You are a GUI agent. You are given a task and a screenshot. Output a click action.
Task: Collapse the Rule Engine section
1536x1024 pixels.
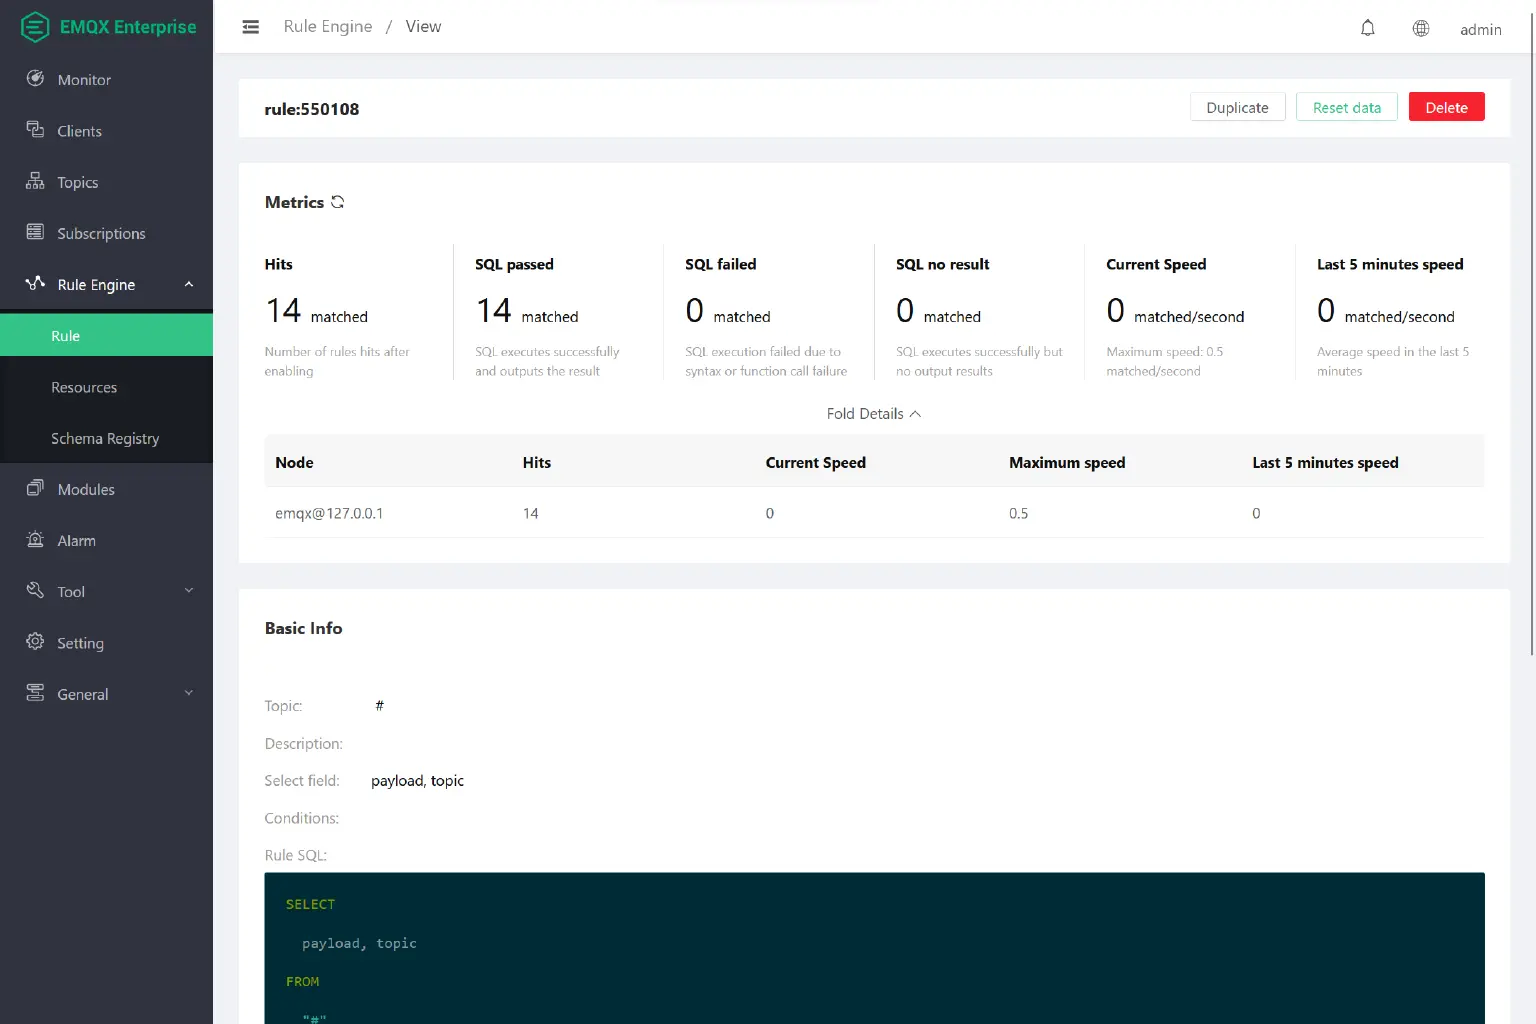tap(189, 284)
